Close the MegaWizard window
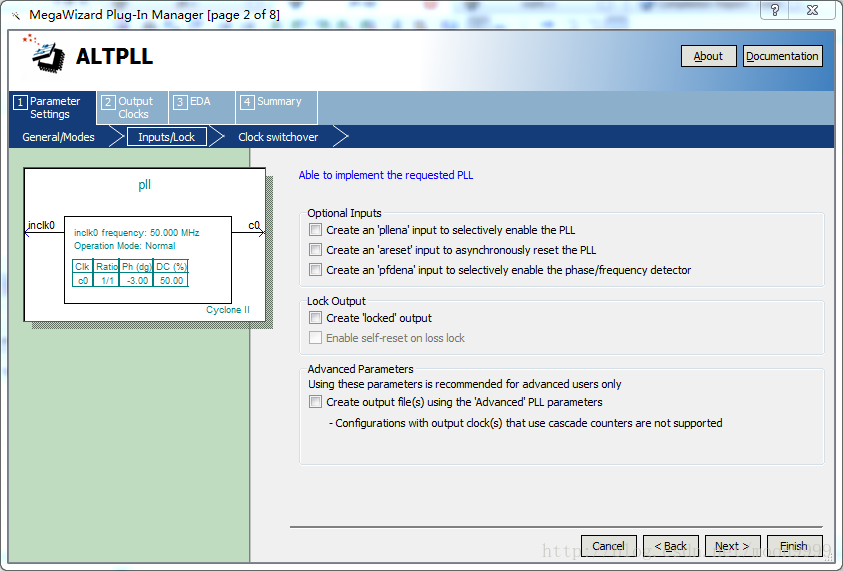Screen dimensions: 843x571 tap(813, 10)
